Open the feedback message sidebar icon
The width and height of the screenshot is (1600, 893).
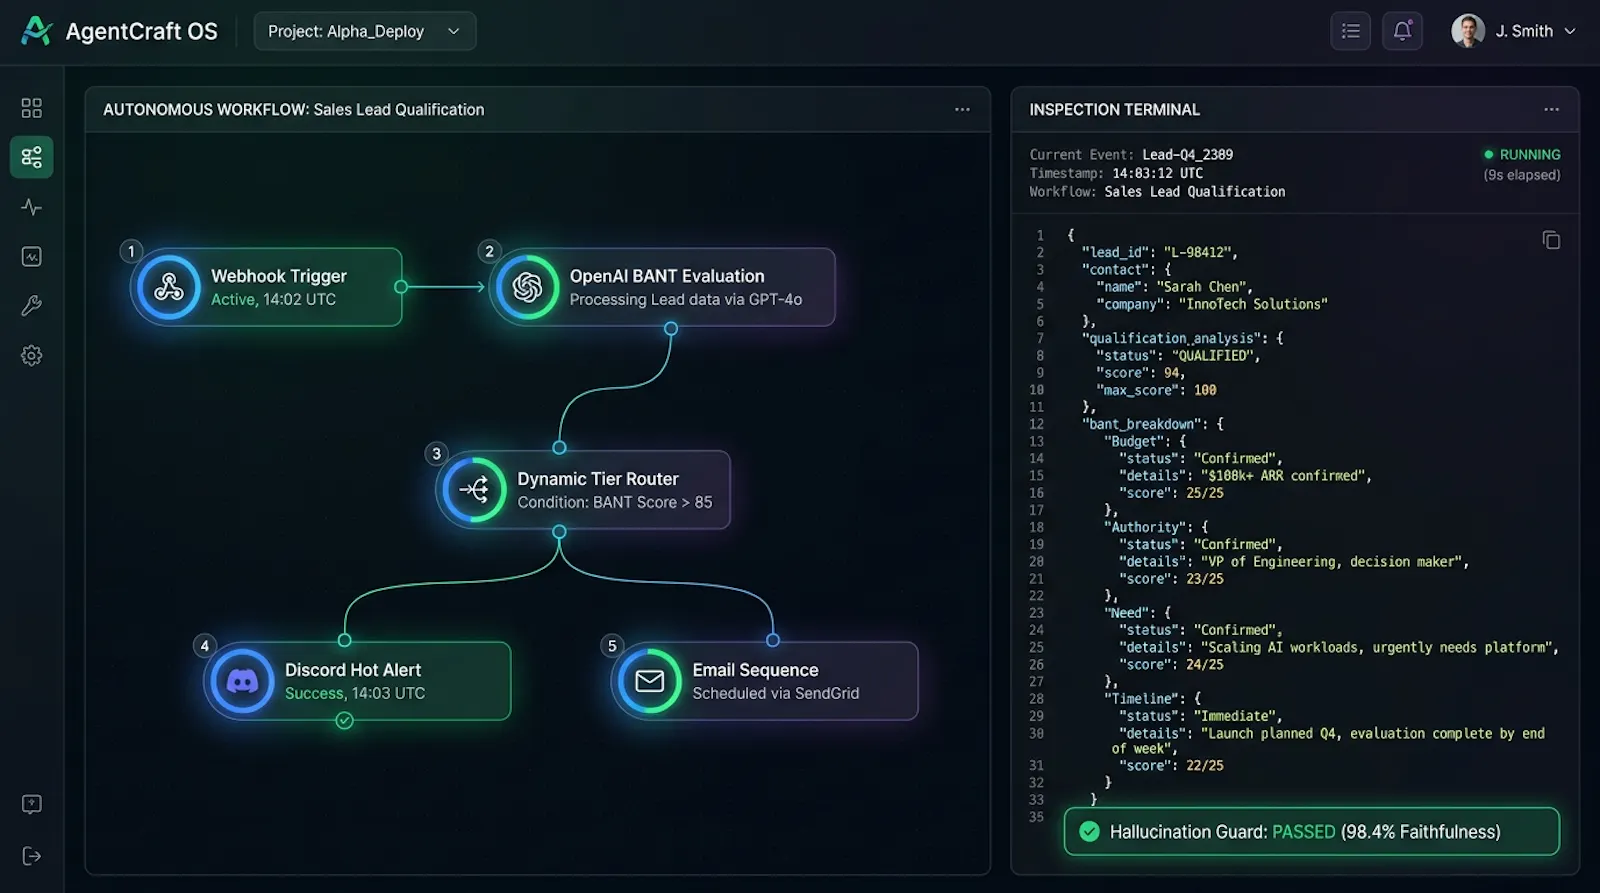click(x=32, y=804)
